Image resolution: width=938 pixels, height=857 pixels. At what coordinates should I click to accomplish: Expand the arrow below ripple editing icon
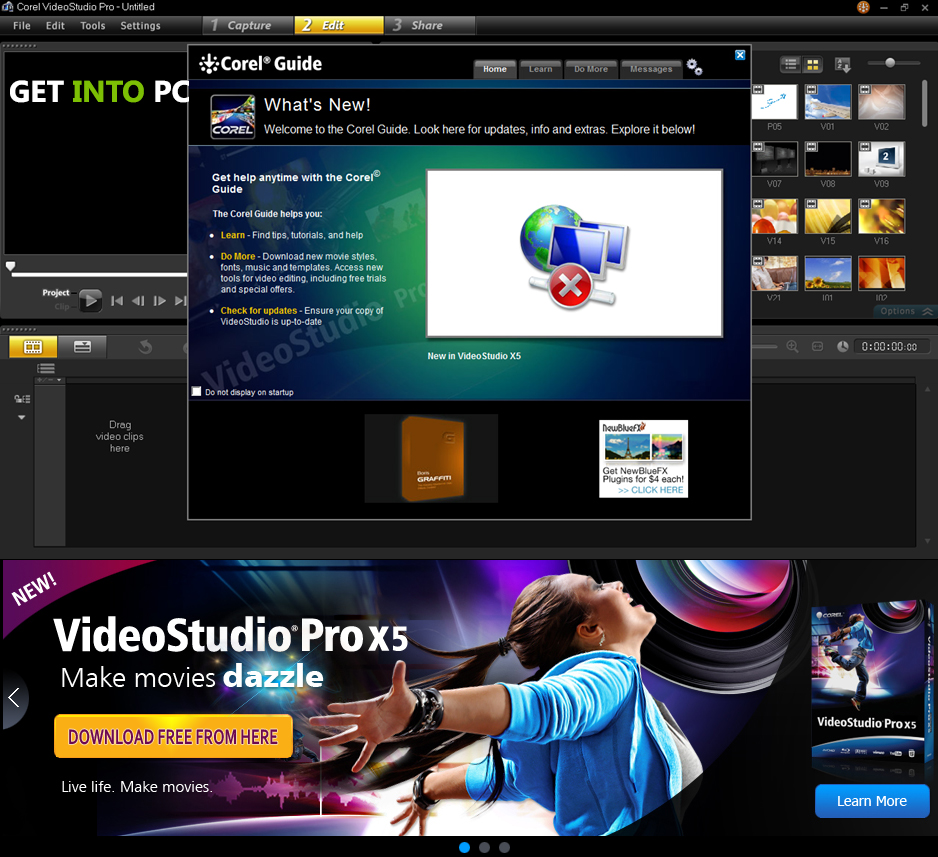[22, 417]
